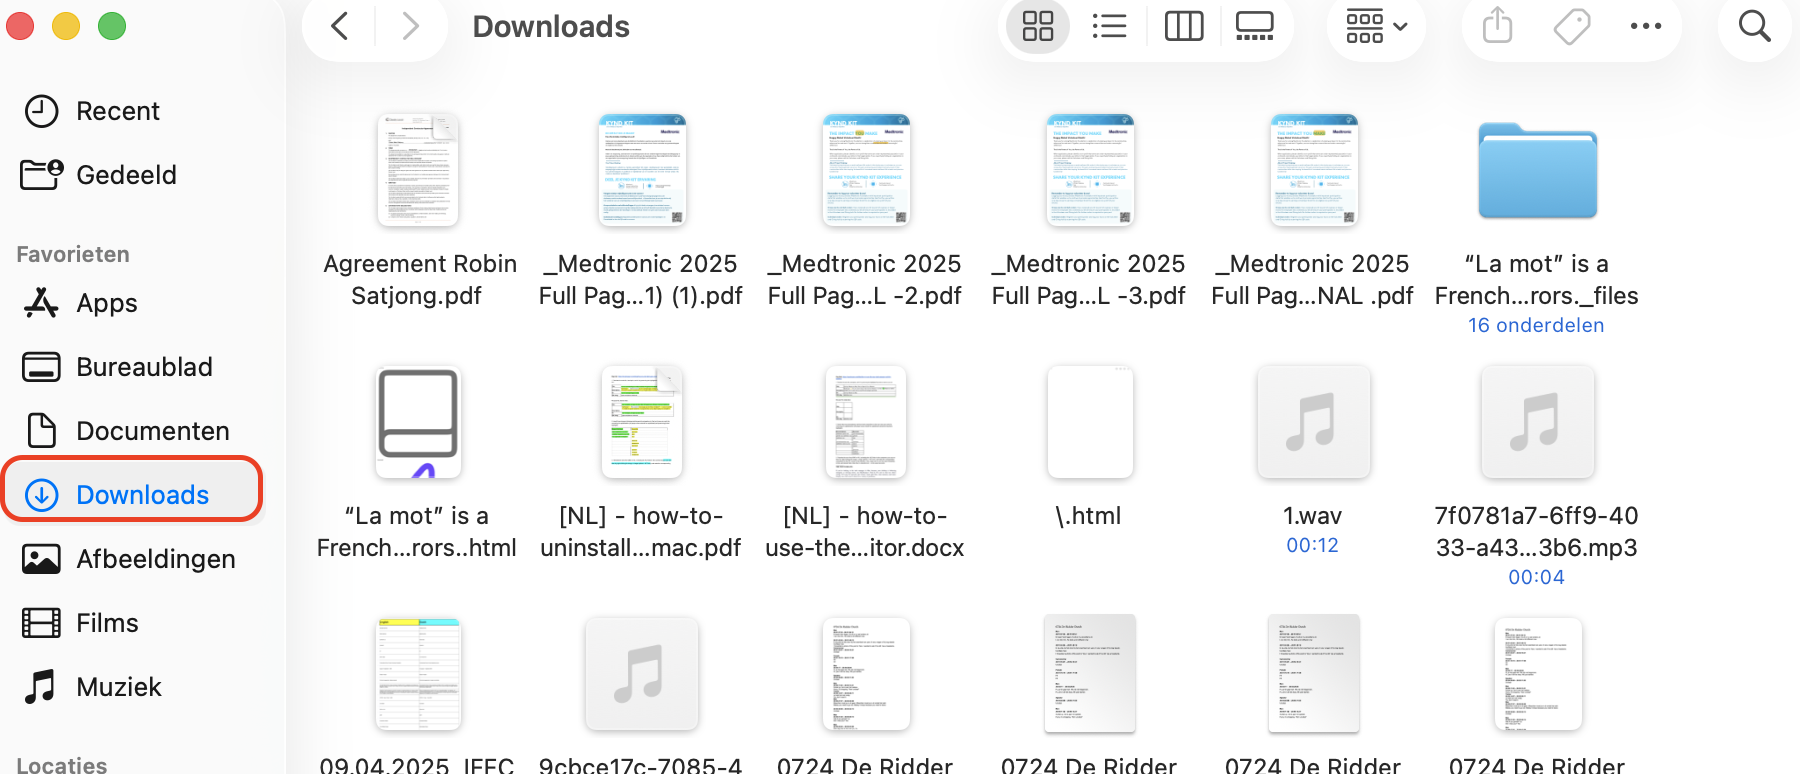
Task: Click the Apps icon in sidebar
Action: pyautogui.click(x=41, y=303)
